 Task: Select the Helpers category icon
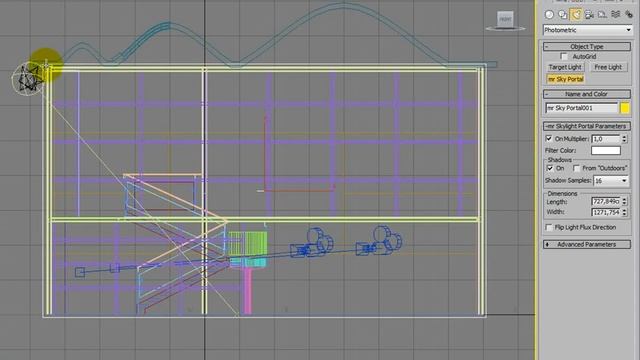(602, 15)
